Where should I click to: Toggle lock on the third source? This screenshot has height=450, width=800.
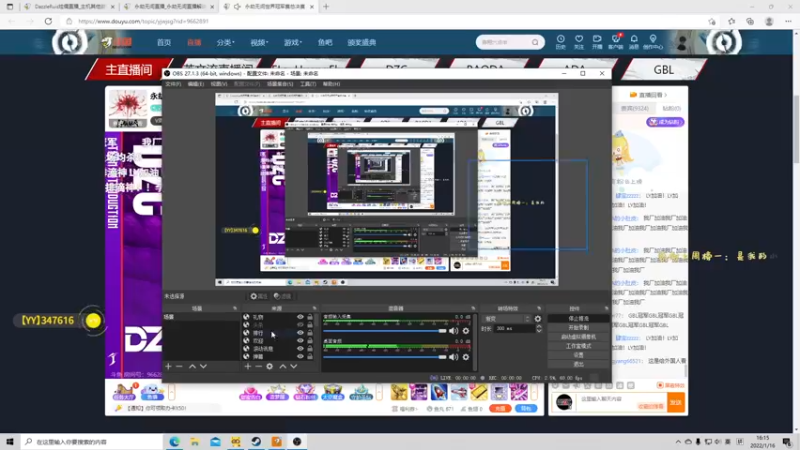[310, 333]
